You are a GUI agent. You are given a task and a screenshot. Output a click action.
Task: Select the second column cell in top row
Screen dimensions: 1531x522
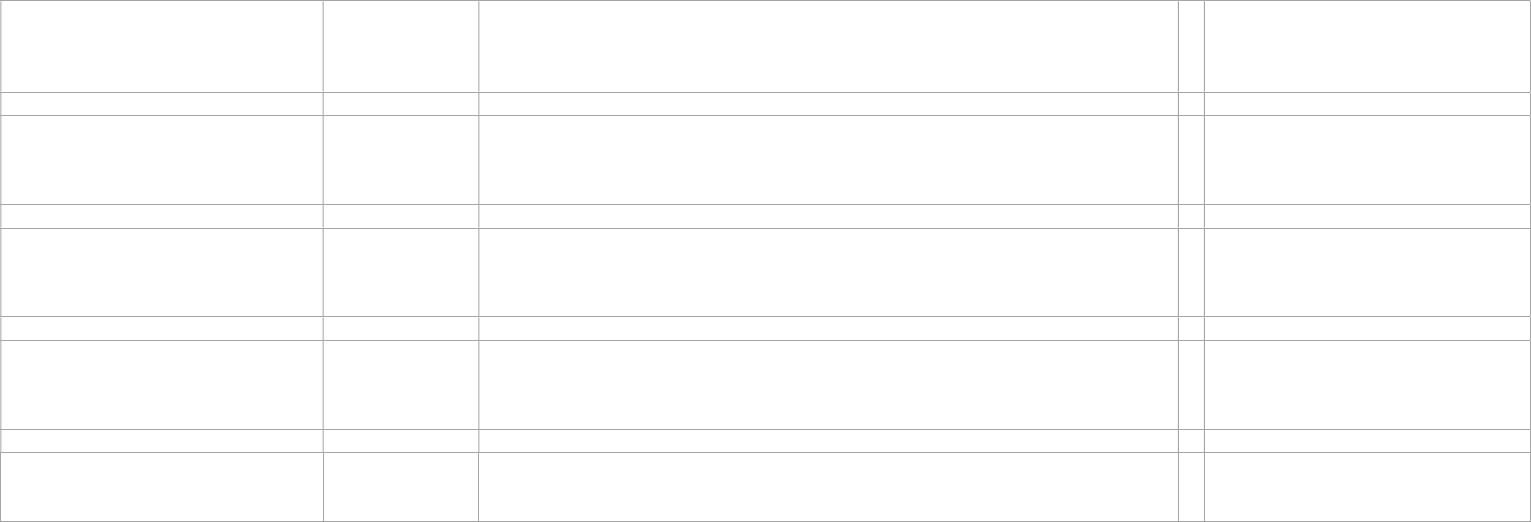point(400,46)
